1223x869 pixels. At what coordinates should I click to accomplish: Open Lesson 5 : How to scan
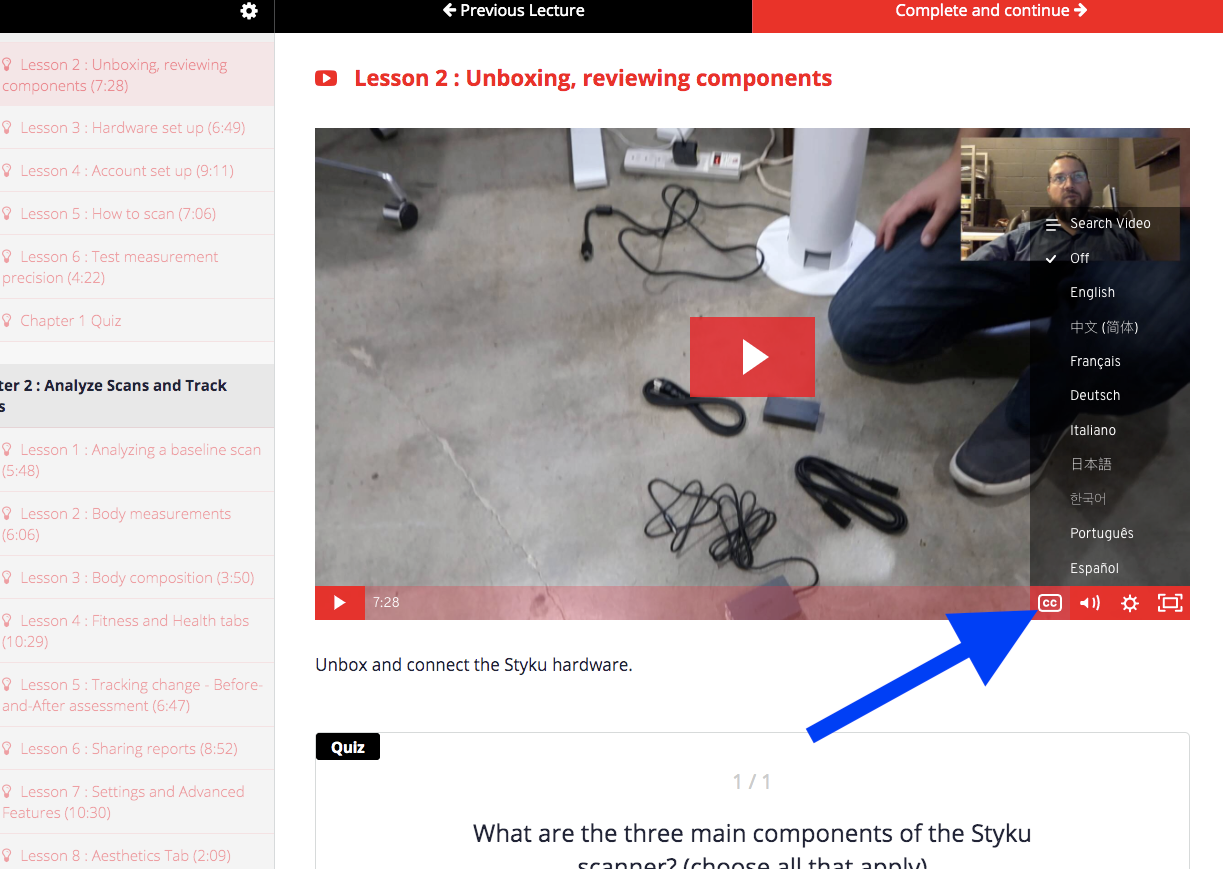(118, 214)
